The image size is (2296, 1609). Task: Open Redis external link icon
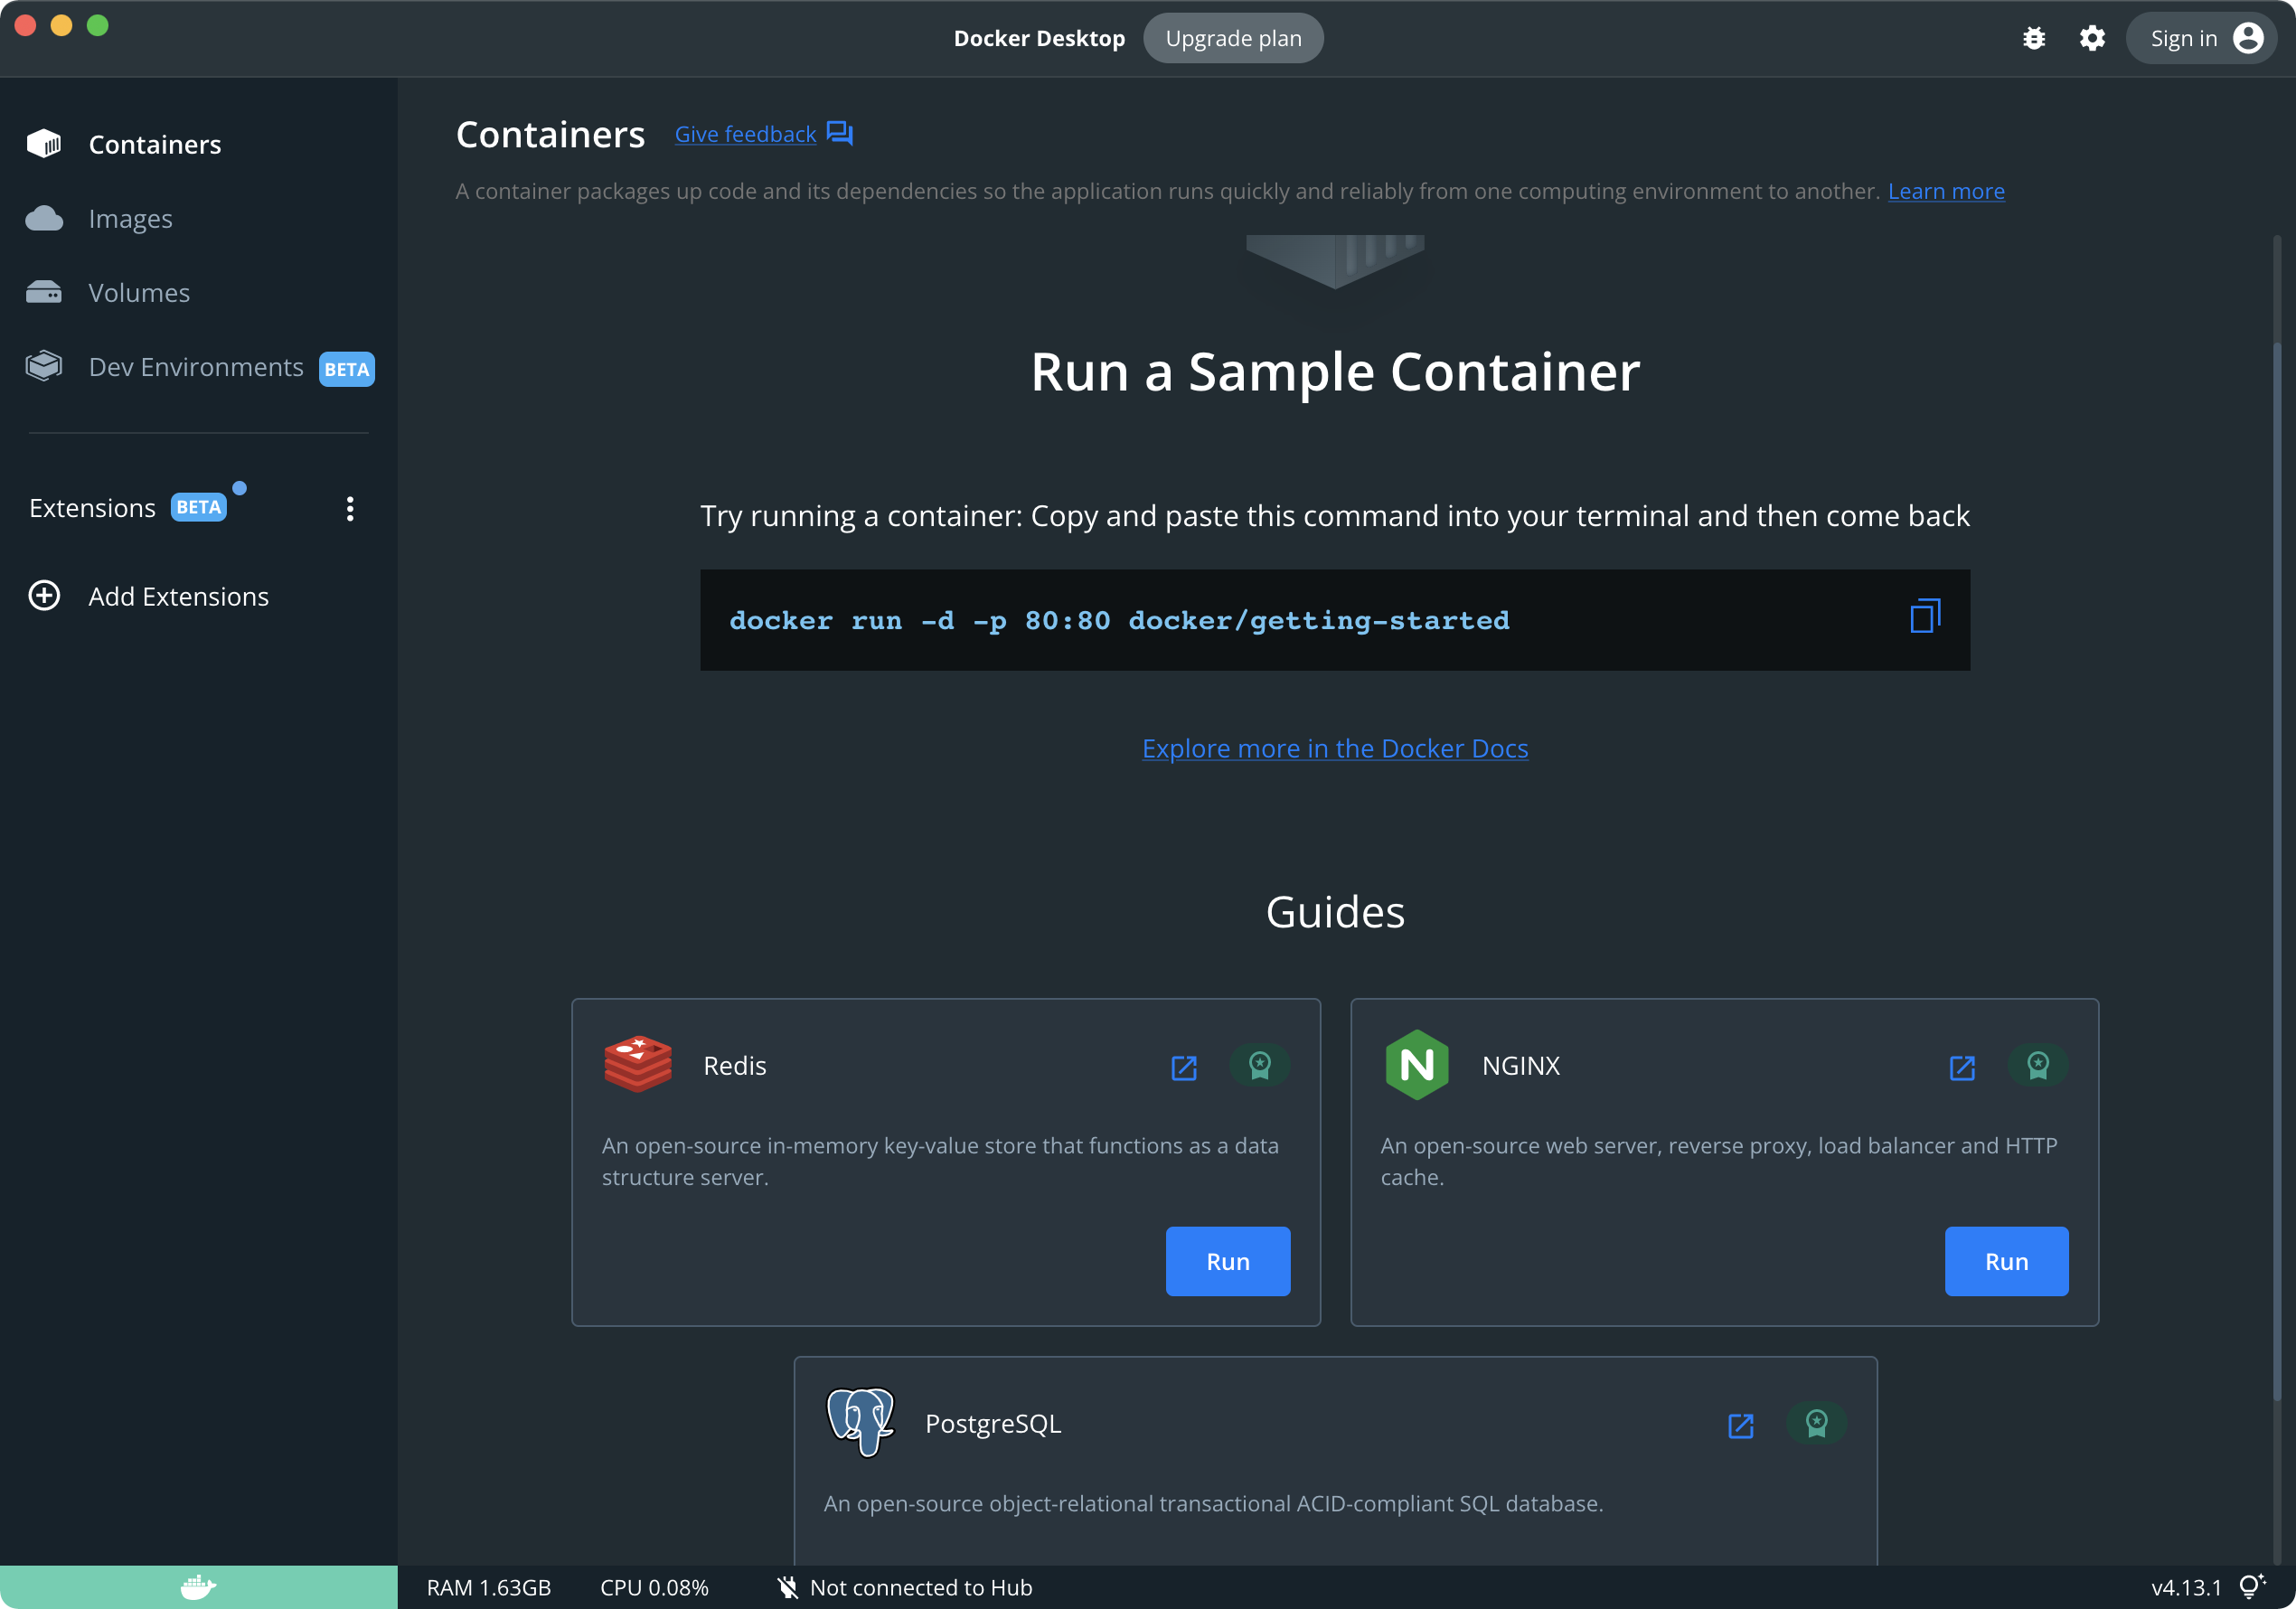1184,1067
